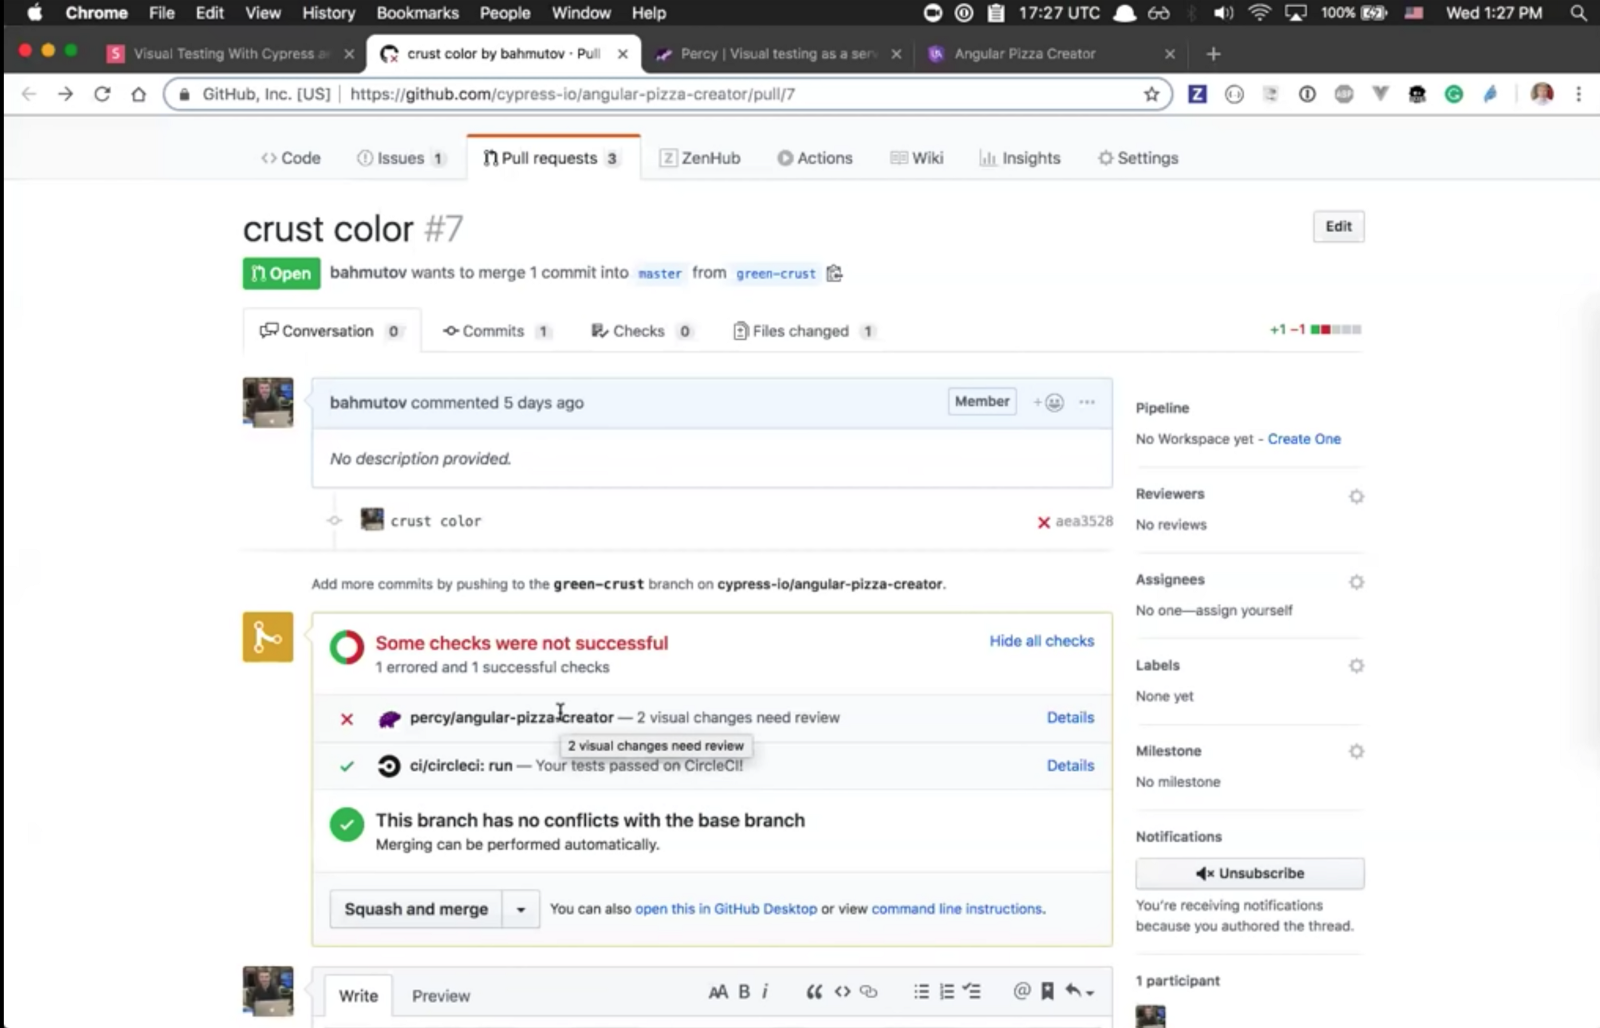Image resolution: width=1600 pixels, height=1028 pixels.
Task: Open the ZenHub repository tab
Action: pyautogui.click(x=700, y=158)
